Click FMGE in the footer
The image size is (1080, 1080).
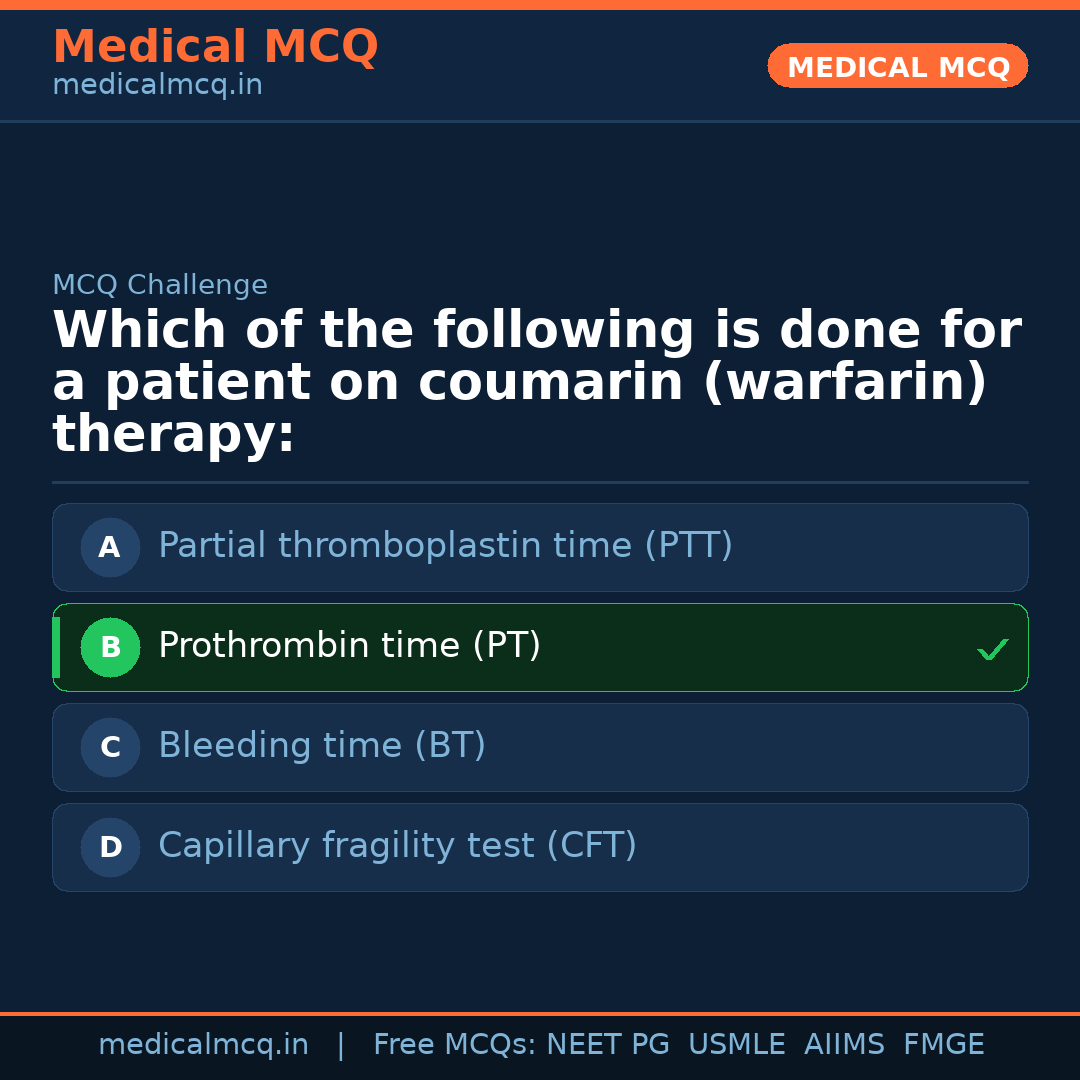click(943, 1045)
